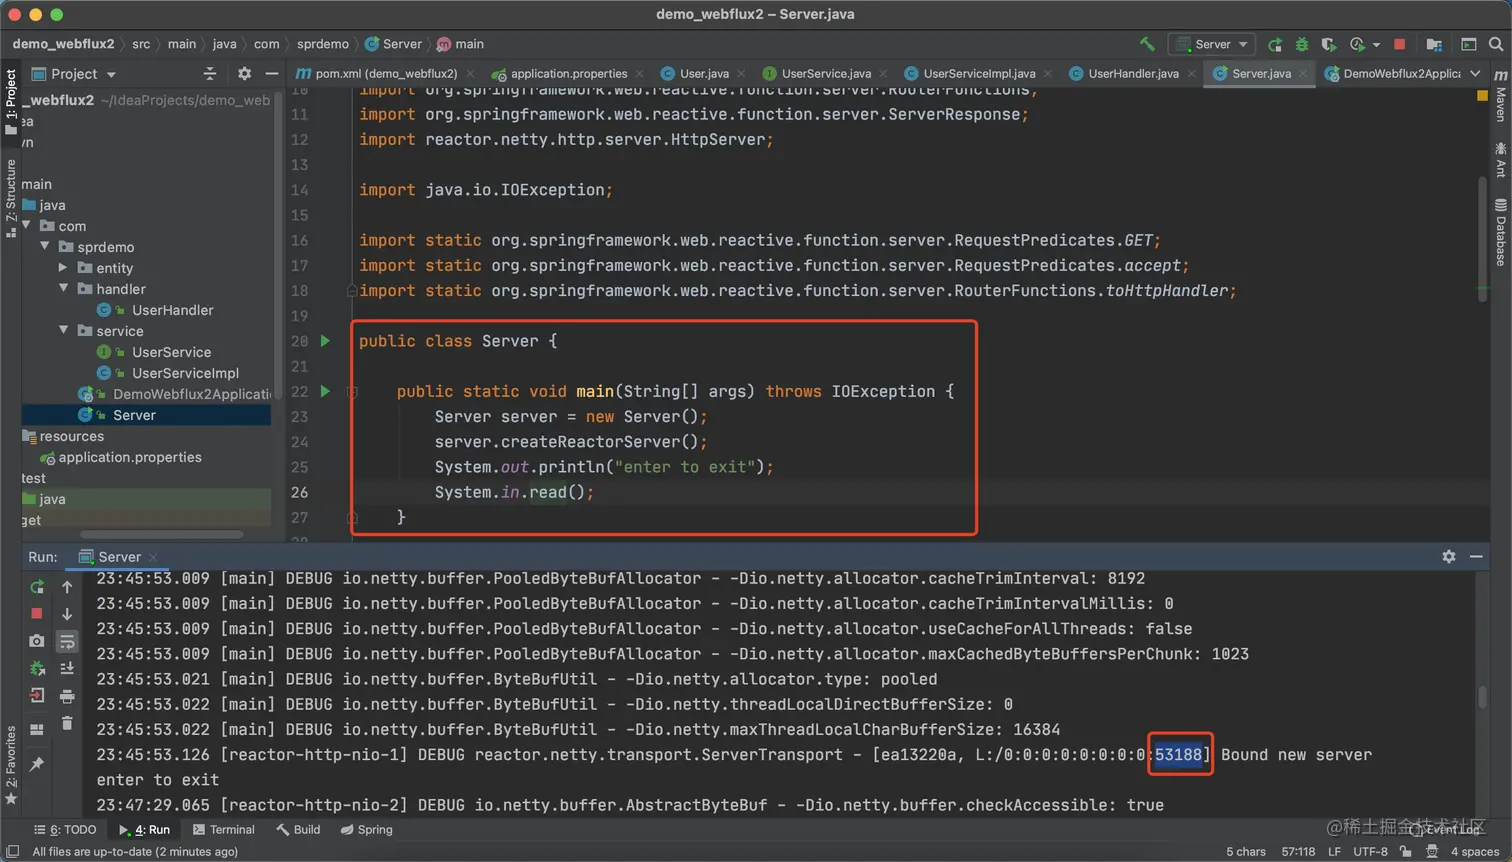Minimize the Run tool window
This screenshot has height=862, width=1512.
tap(1476, 557)
